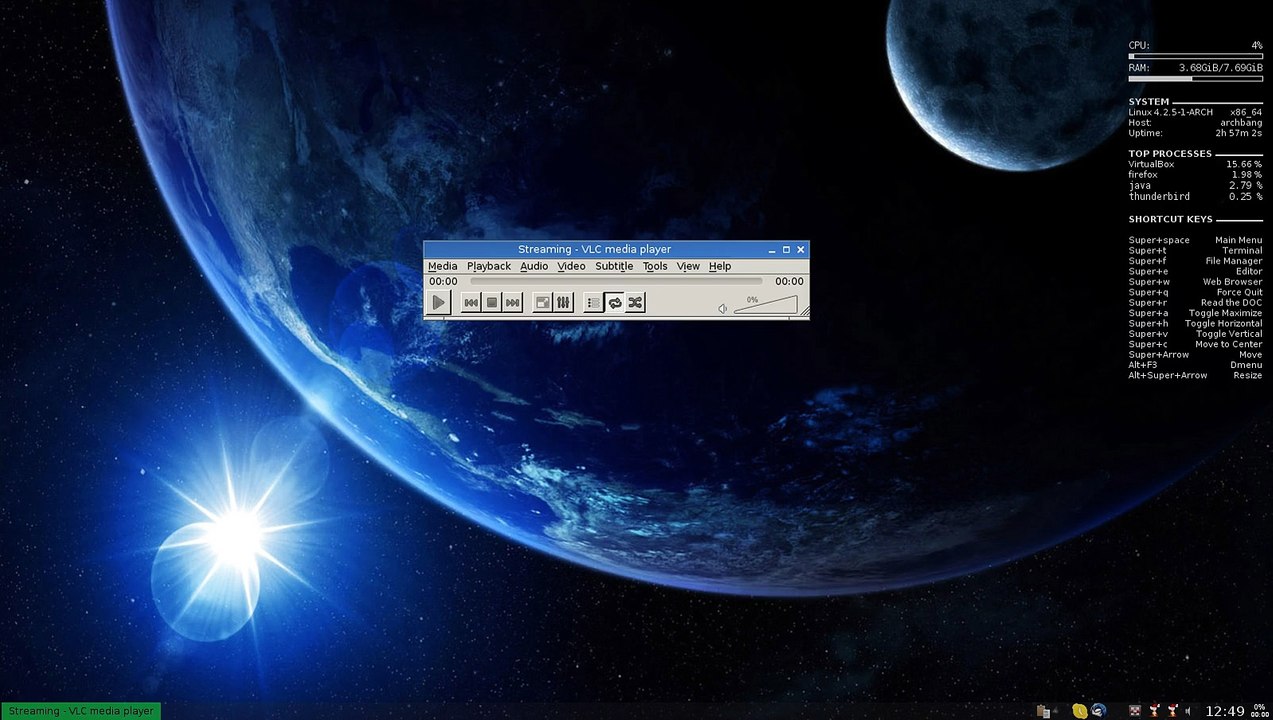Viewport: 1273px width, 720px height.
Task: Click the VLC window title bar
Action: (616, 249)
